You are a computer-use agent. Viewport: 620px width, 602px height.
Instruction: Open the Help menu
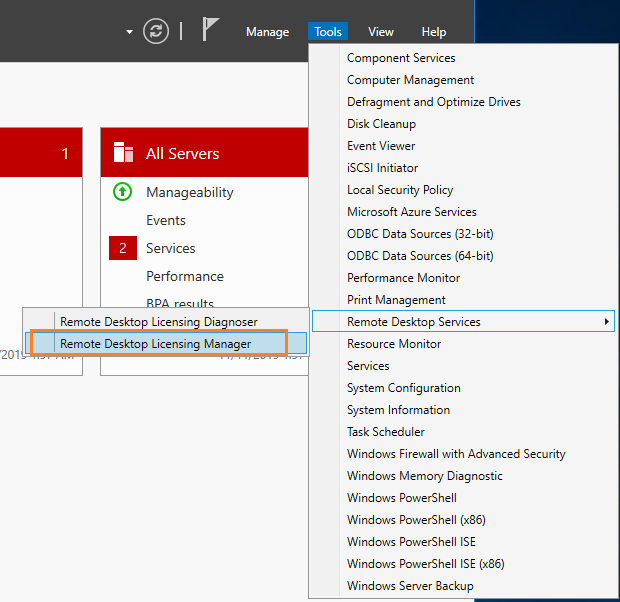click(434, 32)
